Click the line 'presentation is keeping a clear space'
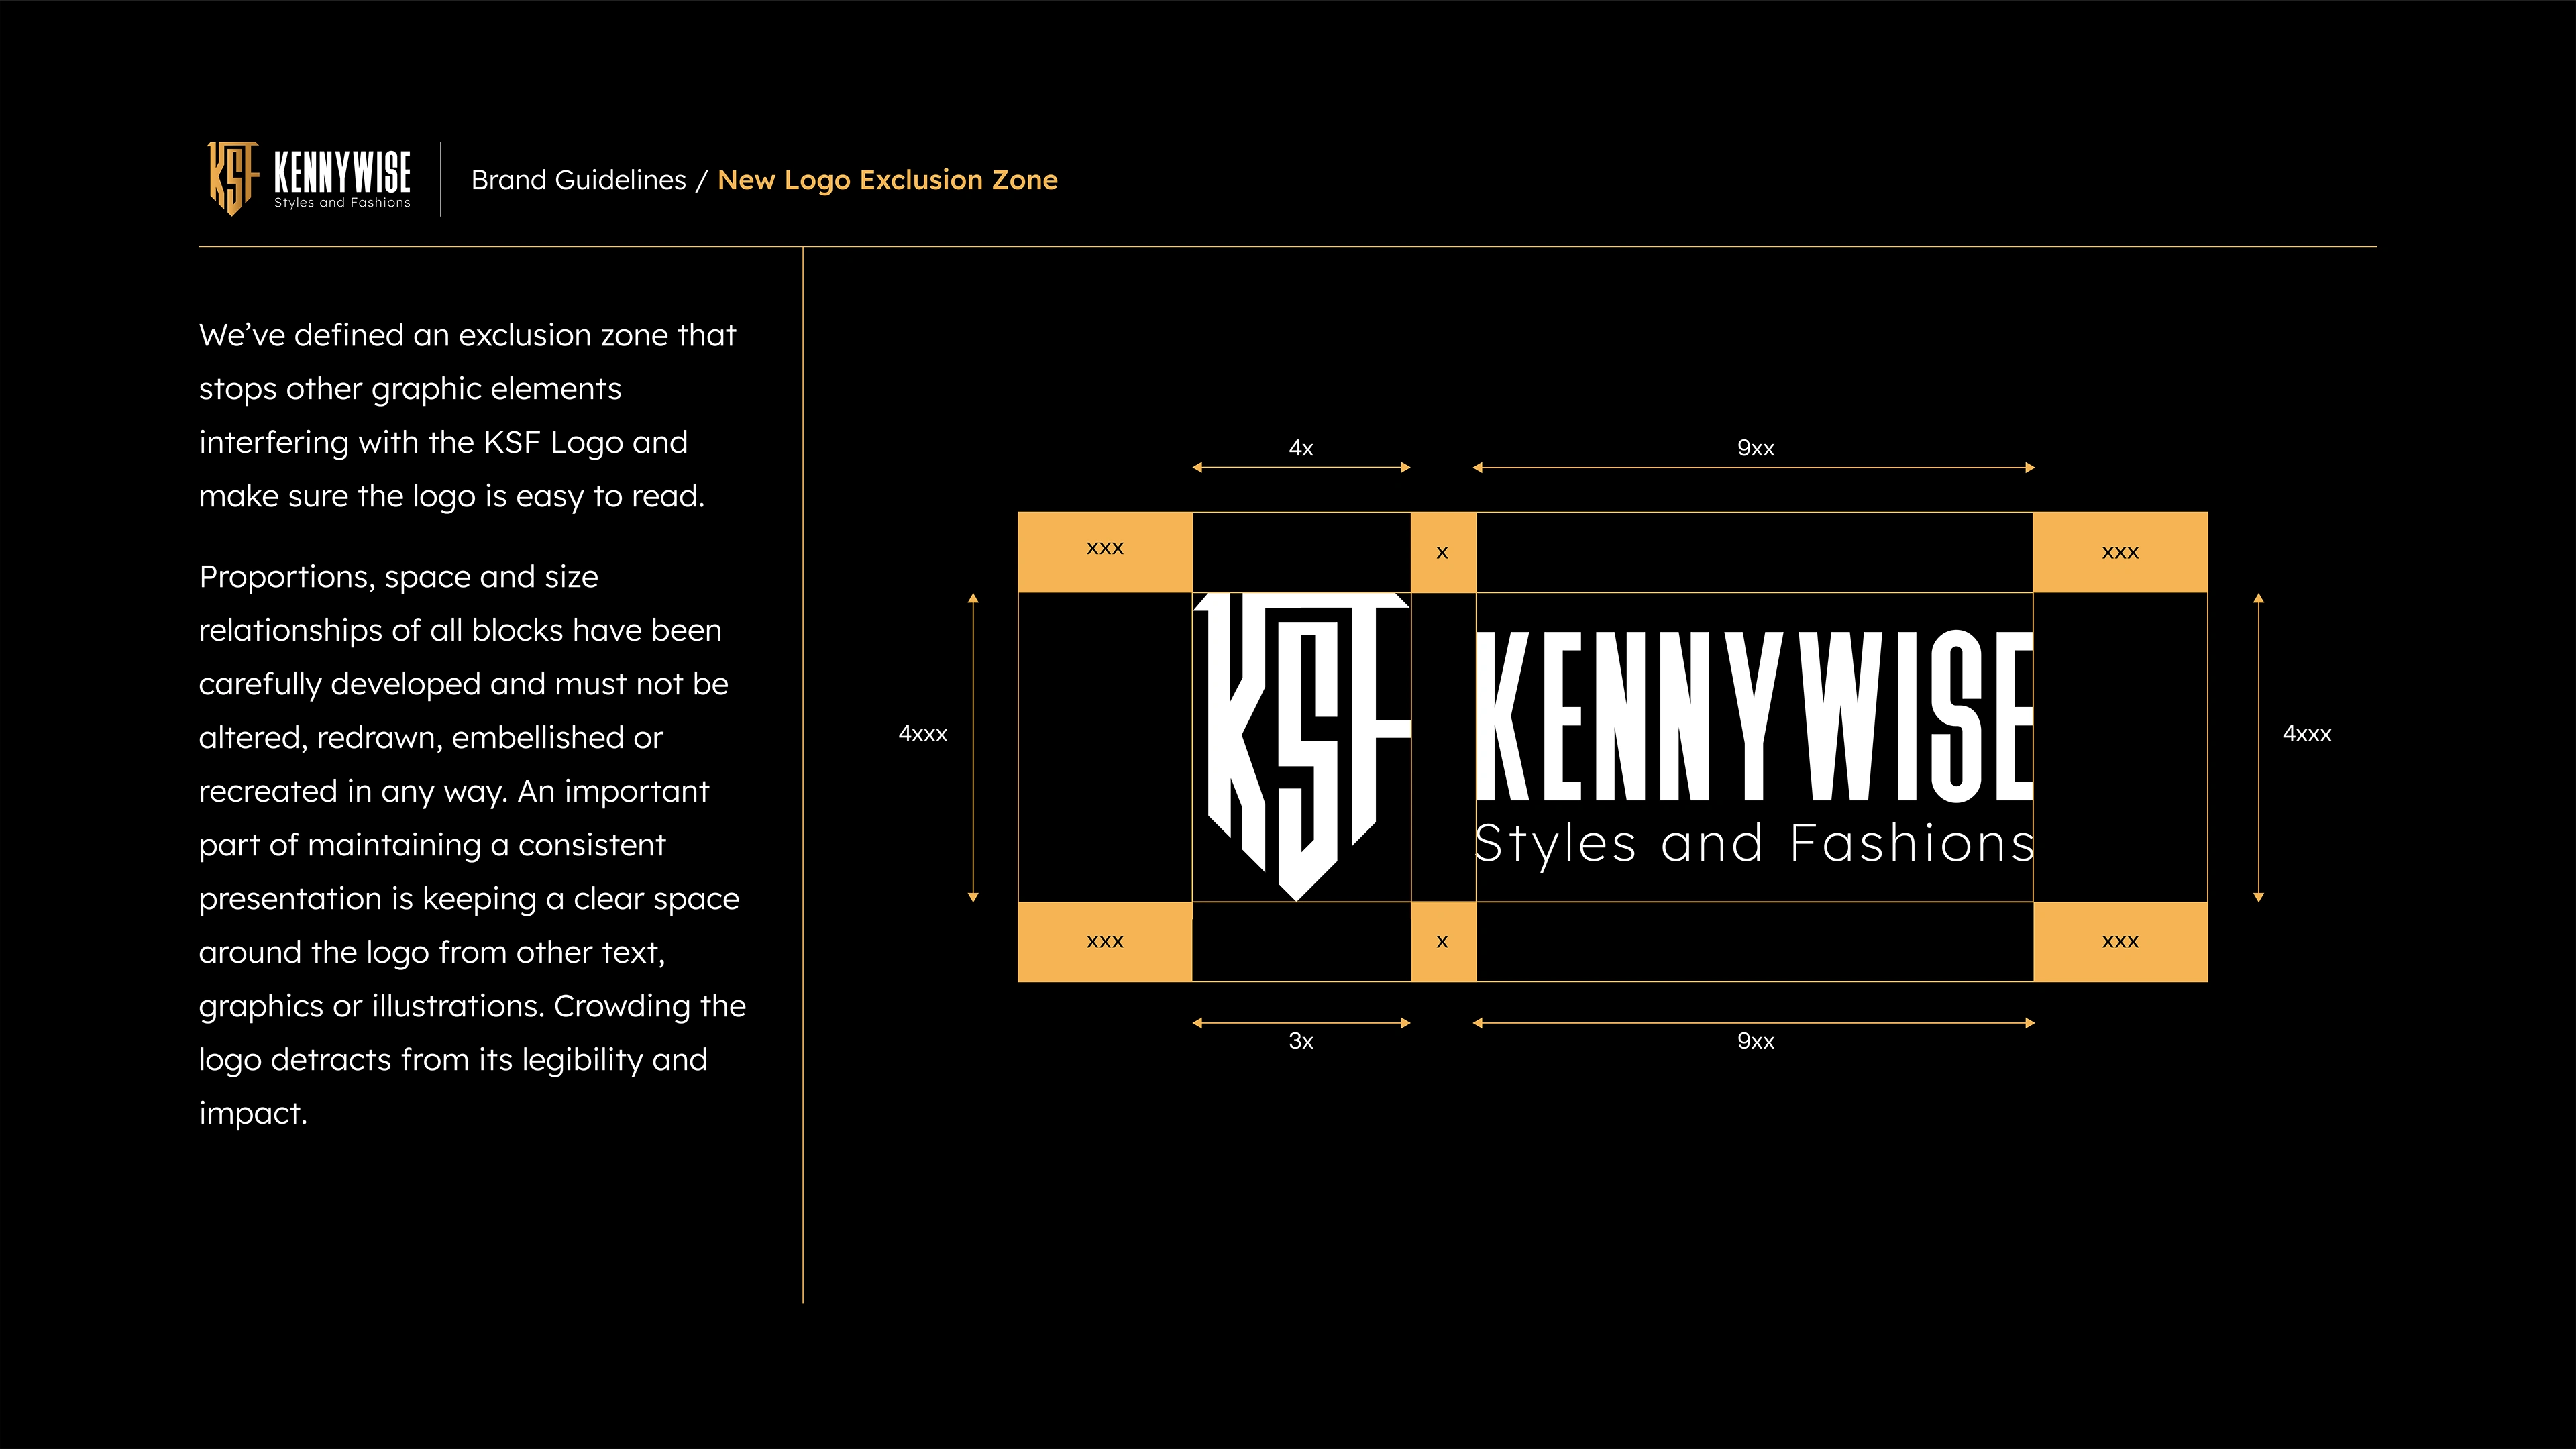Screen dimensions: 2576x1449 click(469, 899)
